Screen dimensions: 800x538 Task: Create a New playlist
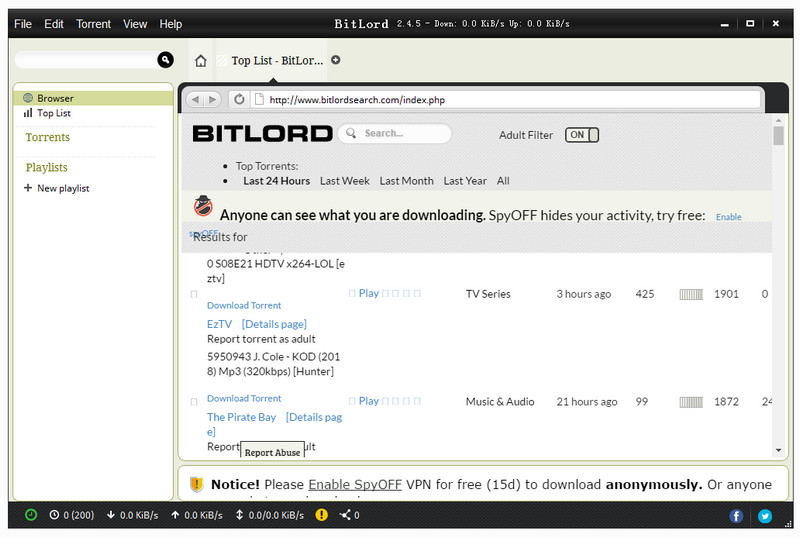pyautogui.click(x=63, y=188)
